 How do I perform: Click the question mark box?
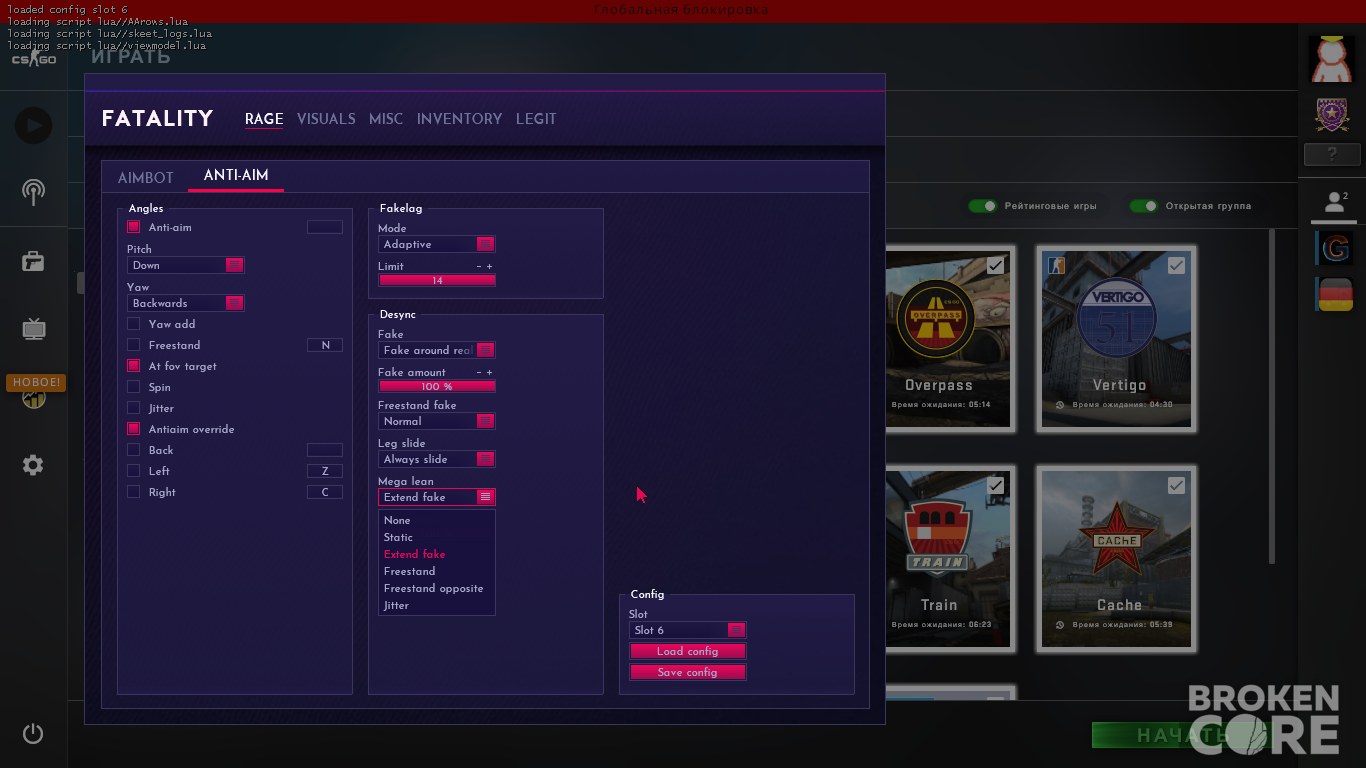click(x=1332, y=154)
